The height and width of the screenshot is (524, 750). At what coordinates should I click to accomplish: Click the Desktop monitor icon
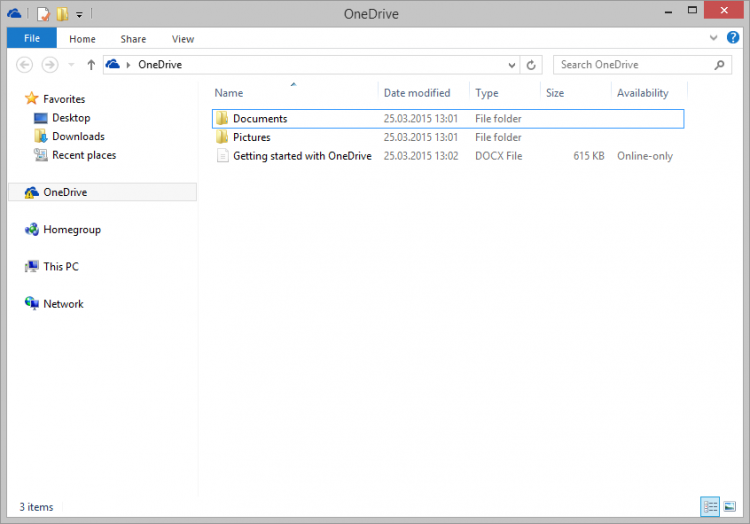pos(41,118)
